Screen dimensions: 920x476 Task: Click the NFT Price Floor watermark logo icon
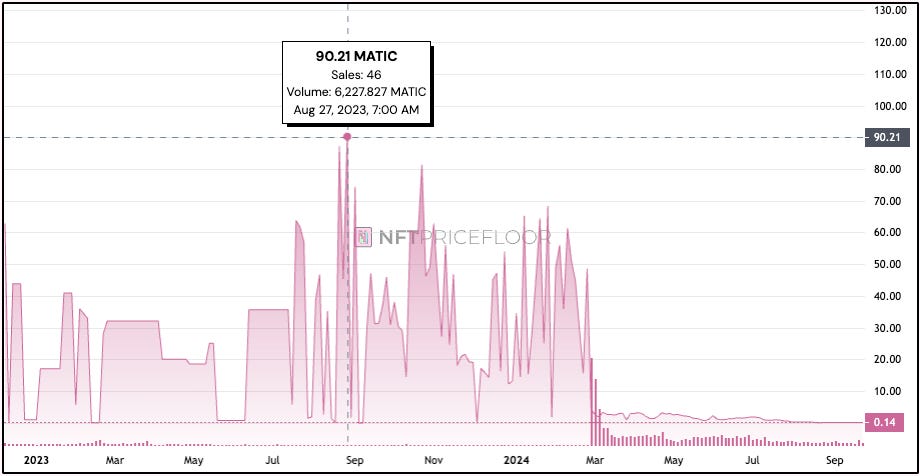pyautogui.click(x=364, y=237)
